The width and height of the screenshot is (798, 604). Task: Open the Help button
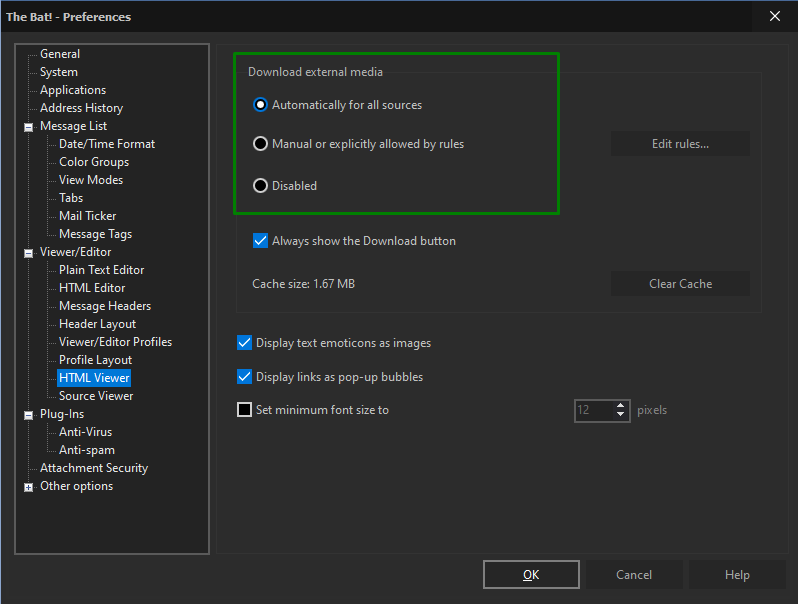[737, 574]
